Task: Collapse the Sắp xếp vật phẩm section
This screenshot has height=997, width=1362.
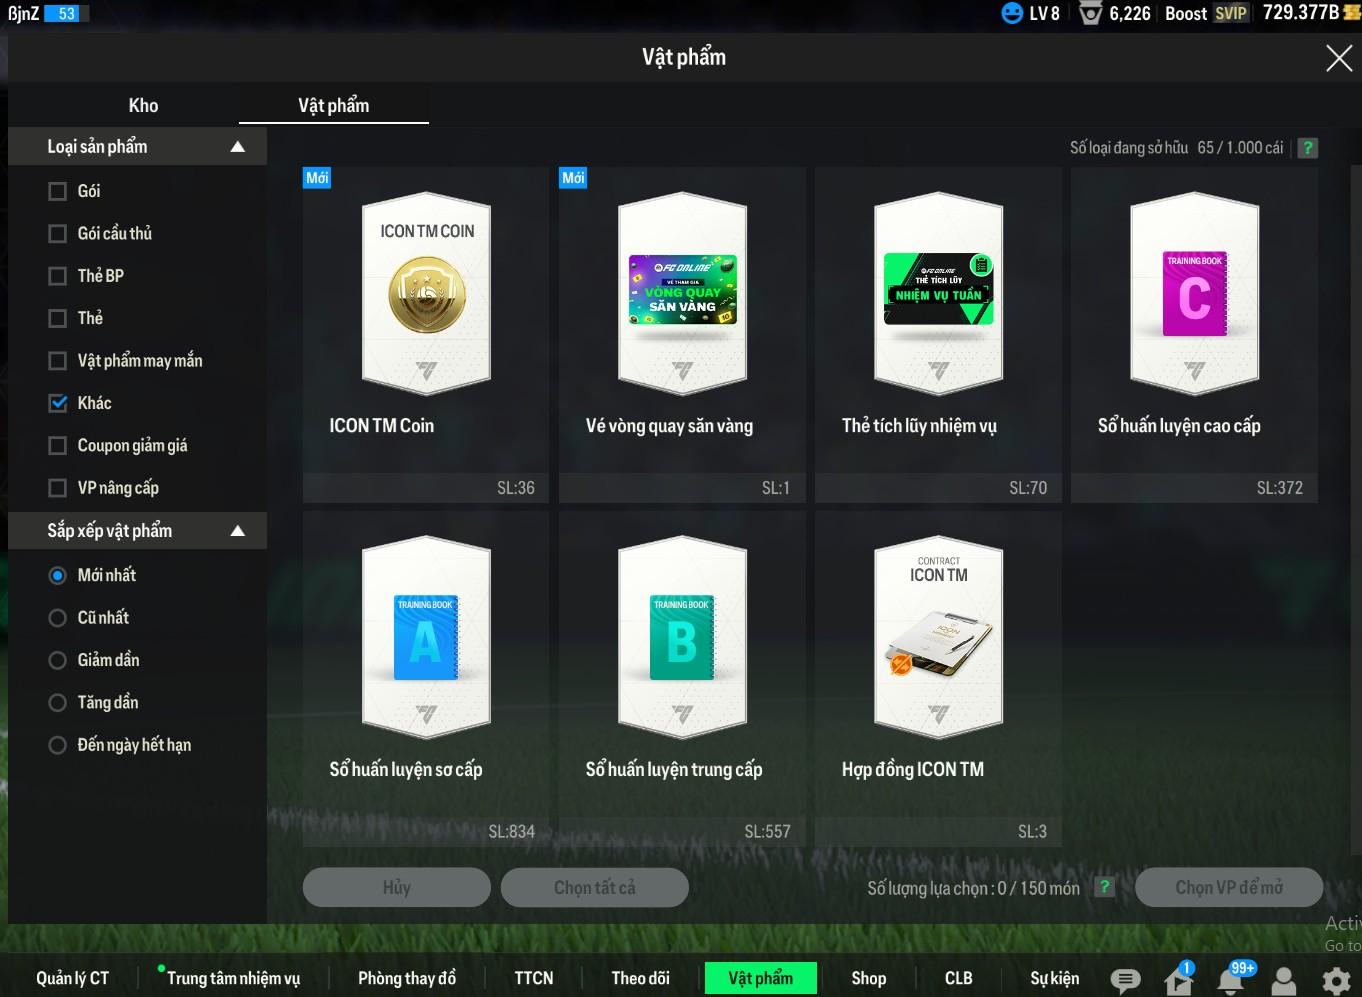Action: [237, 531]
